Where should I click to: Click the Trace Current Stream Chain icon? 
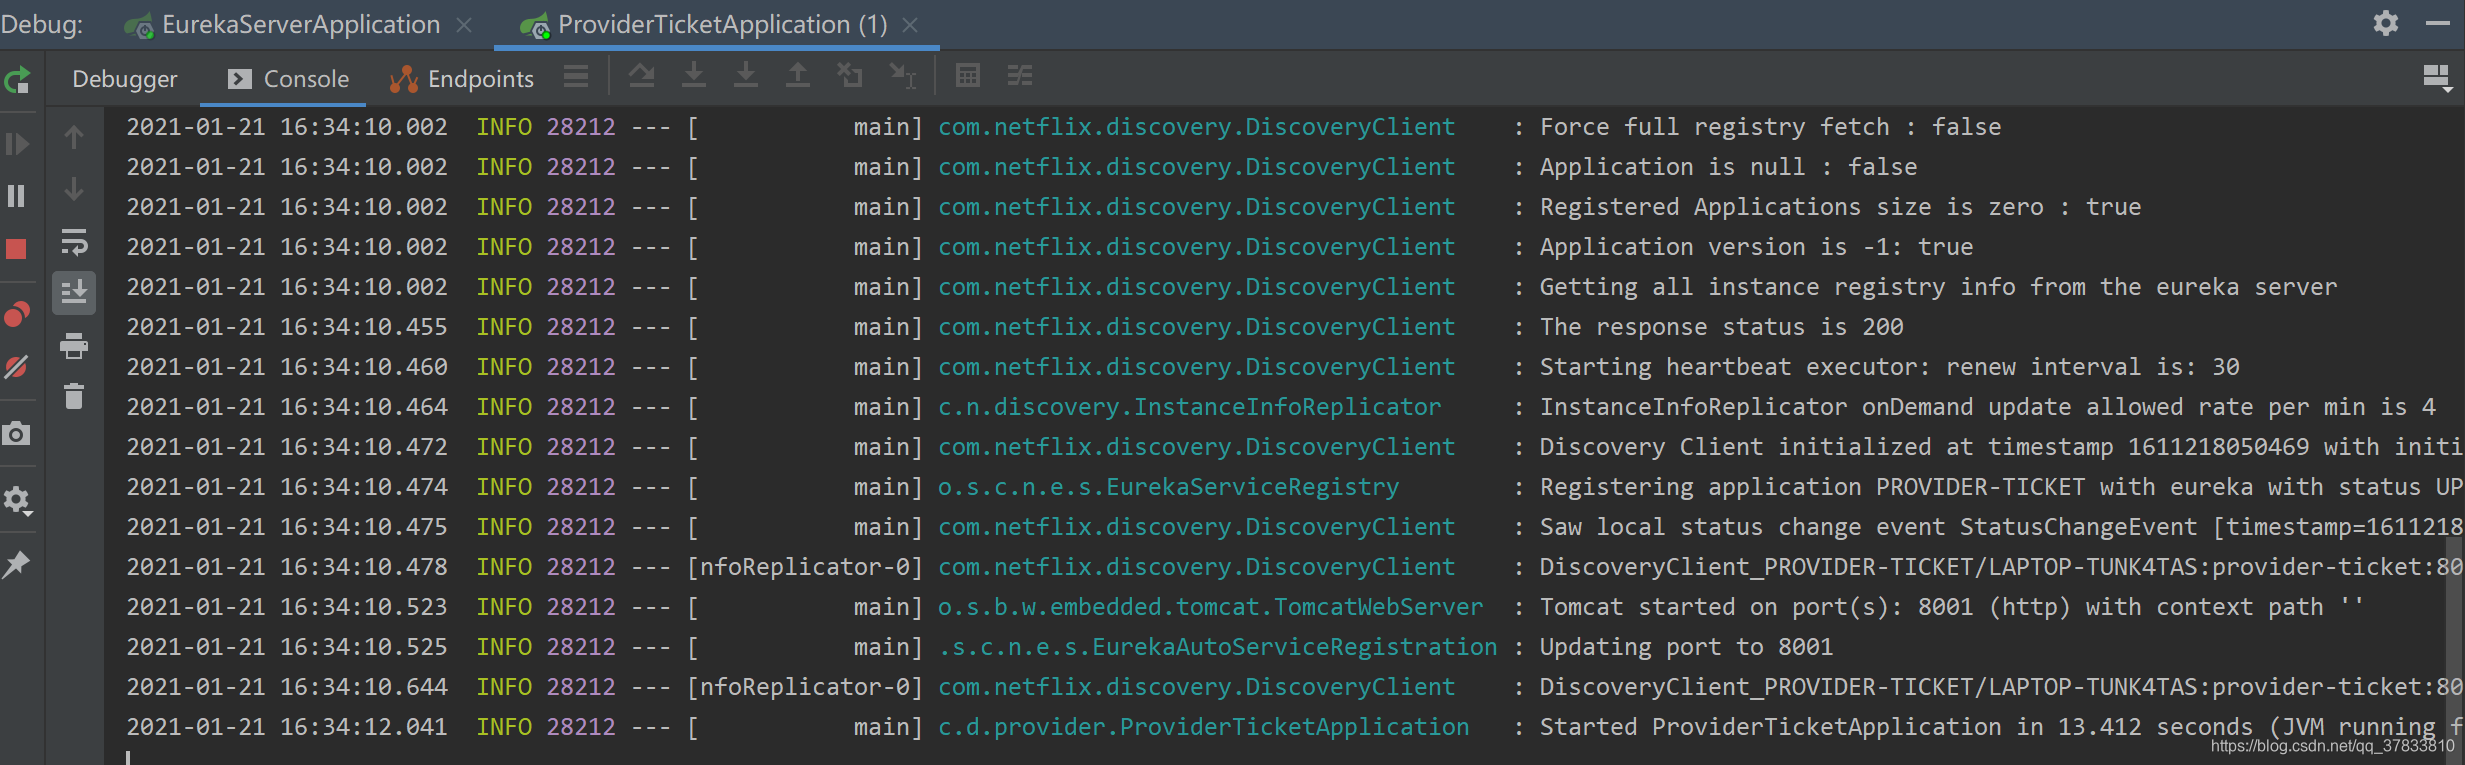click(x=1020, y=76)
